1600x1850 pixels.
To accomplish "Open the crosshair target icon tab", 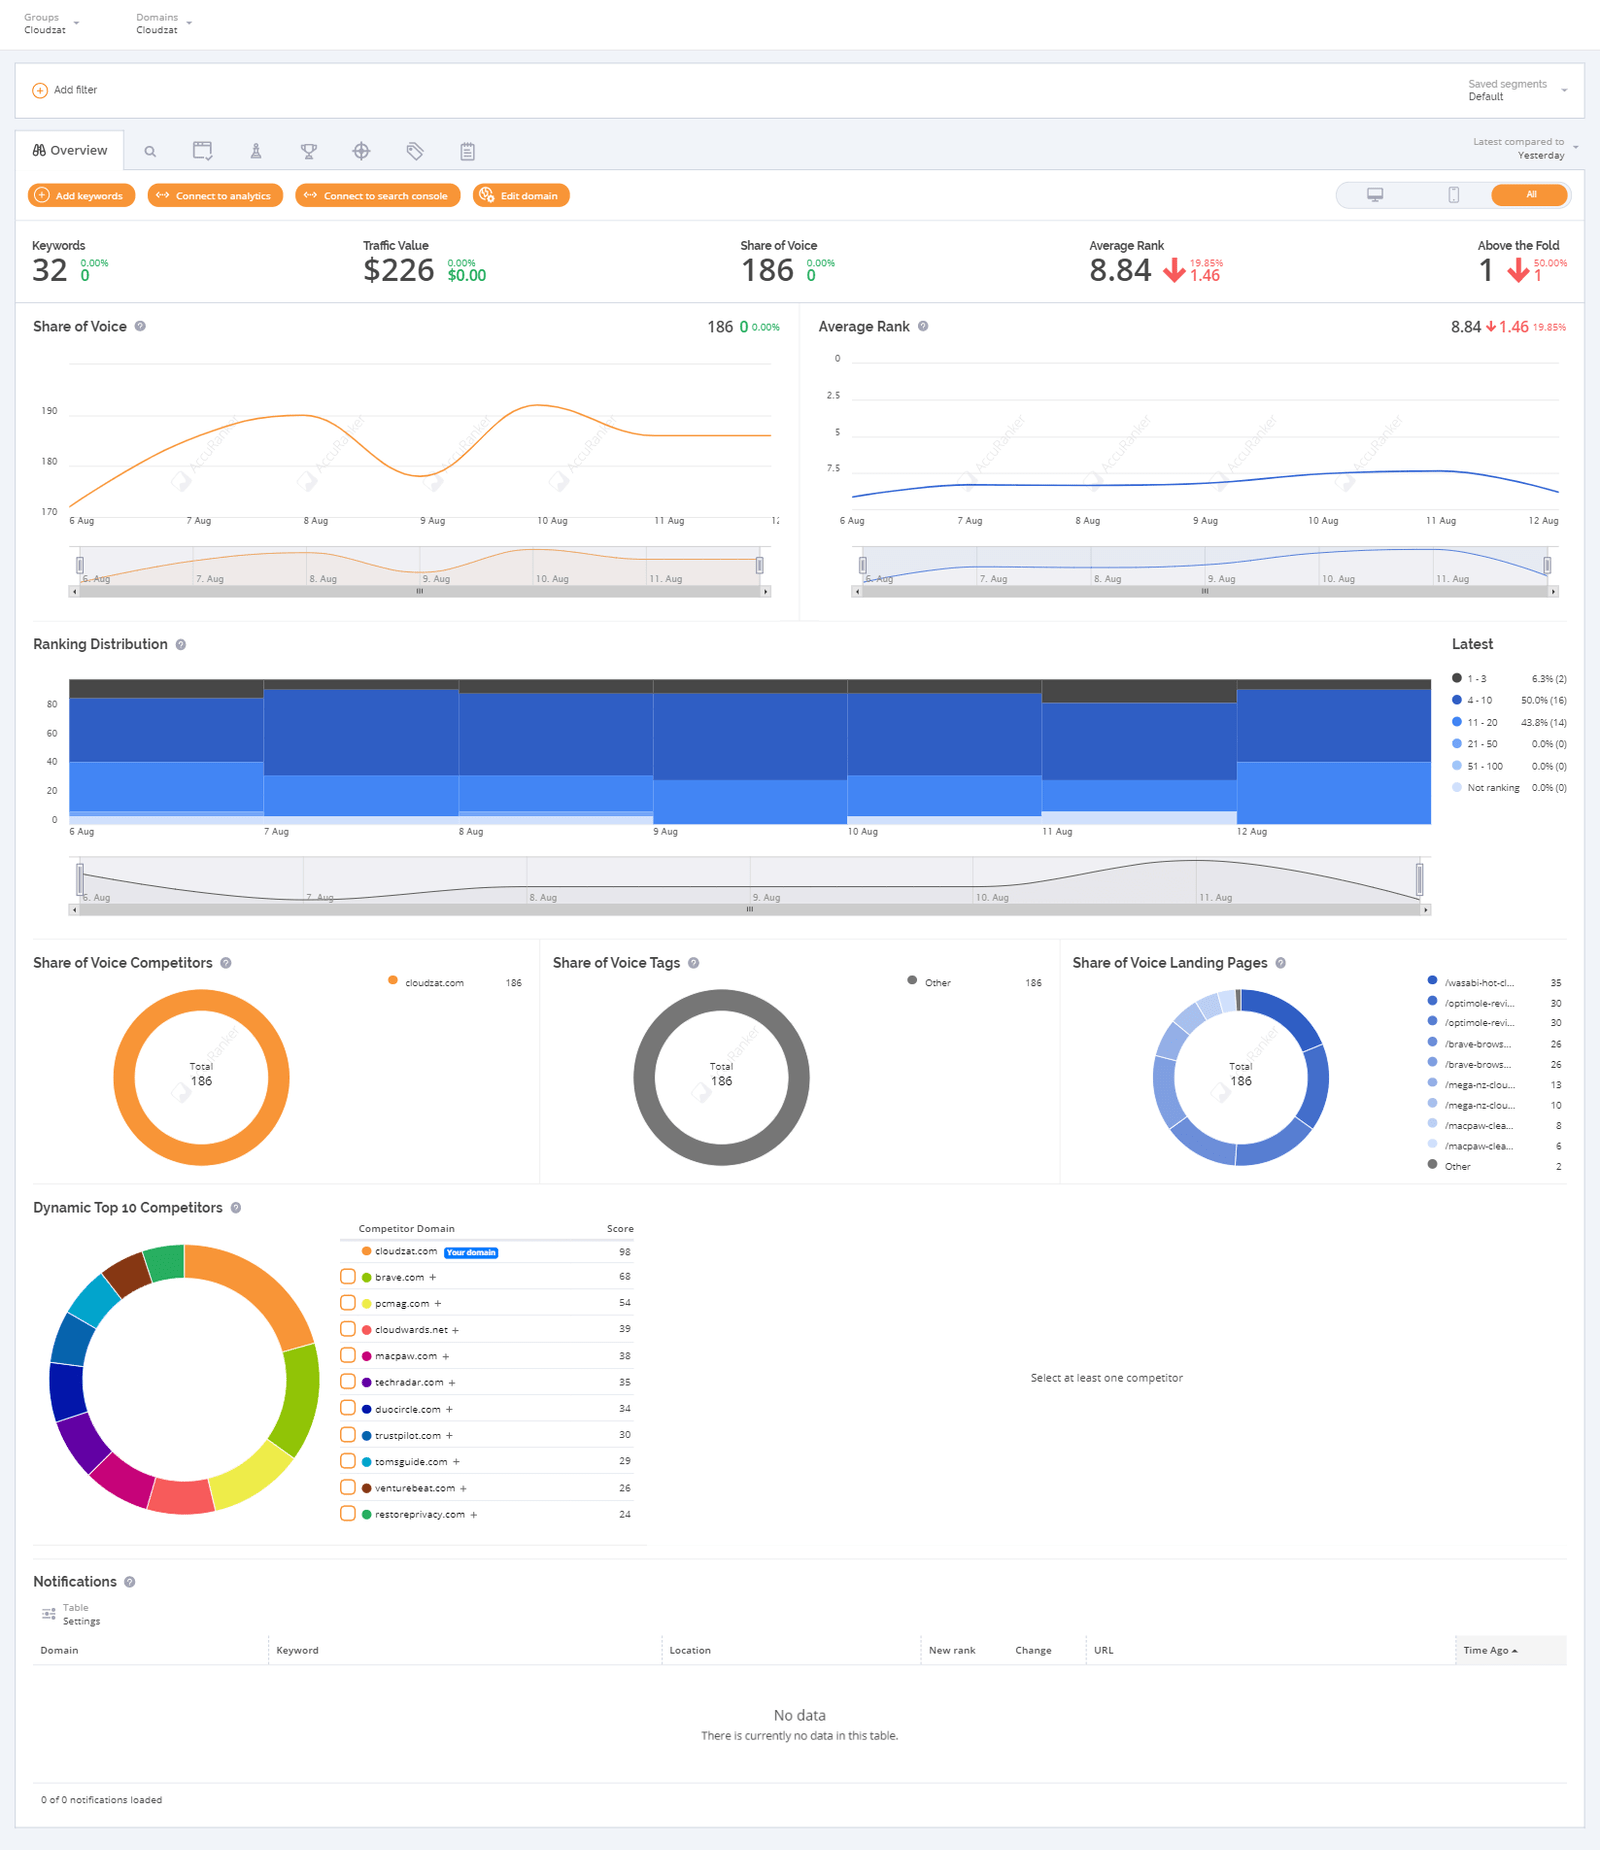I will tap(361, 151).
